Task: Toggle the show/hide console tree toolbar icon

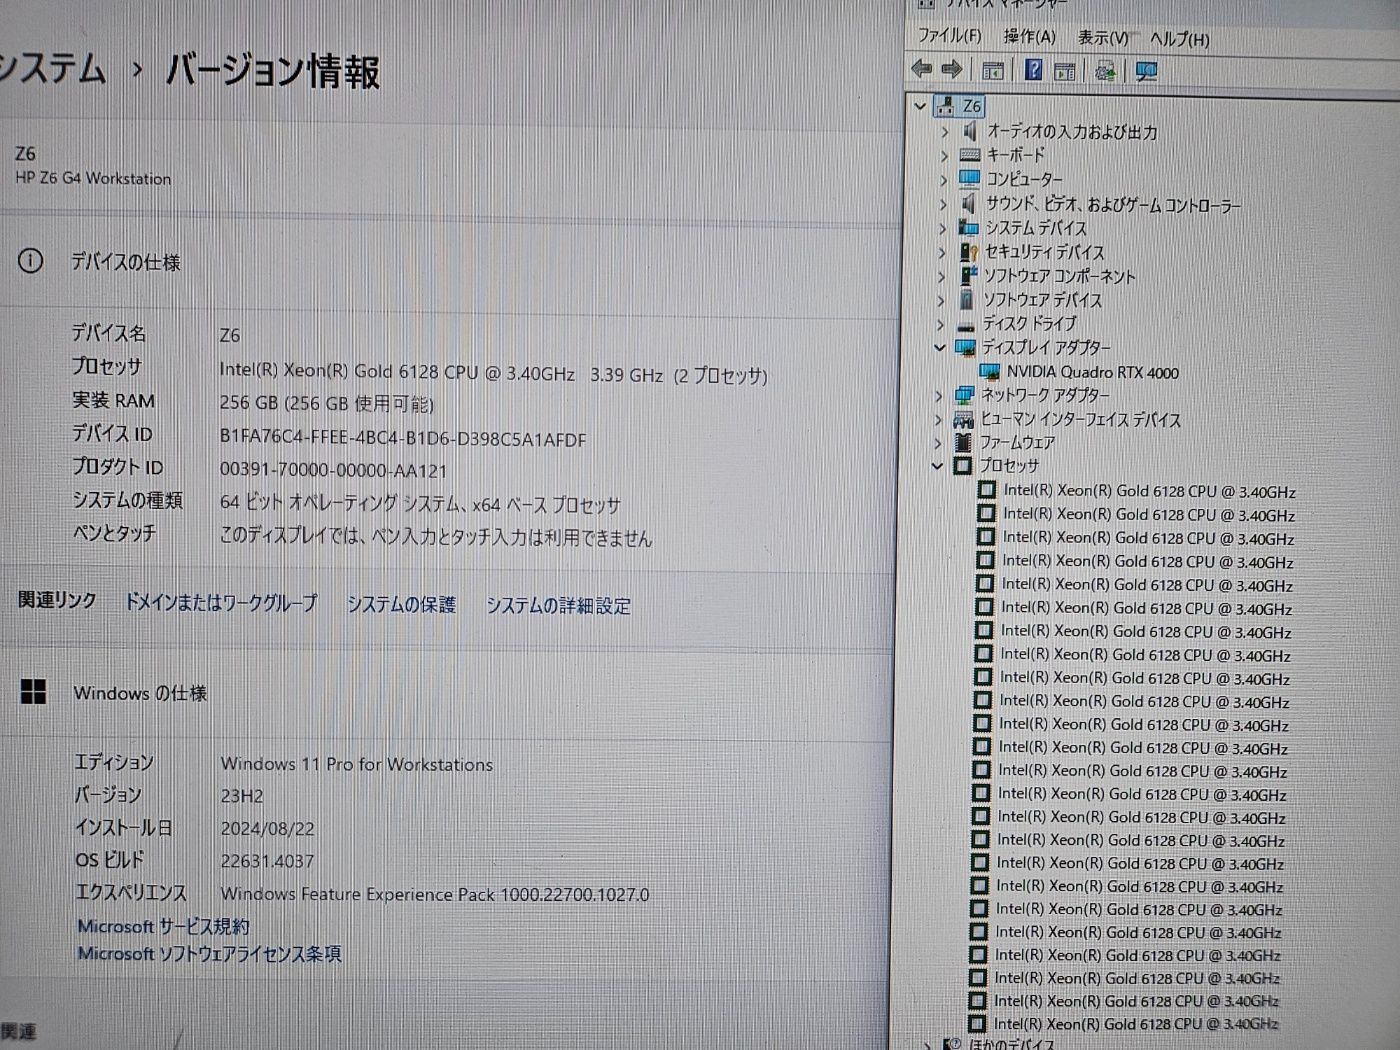Action: 993,71
